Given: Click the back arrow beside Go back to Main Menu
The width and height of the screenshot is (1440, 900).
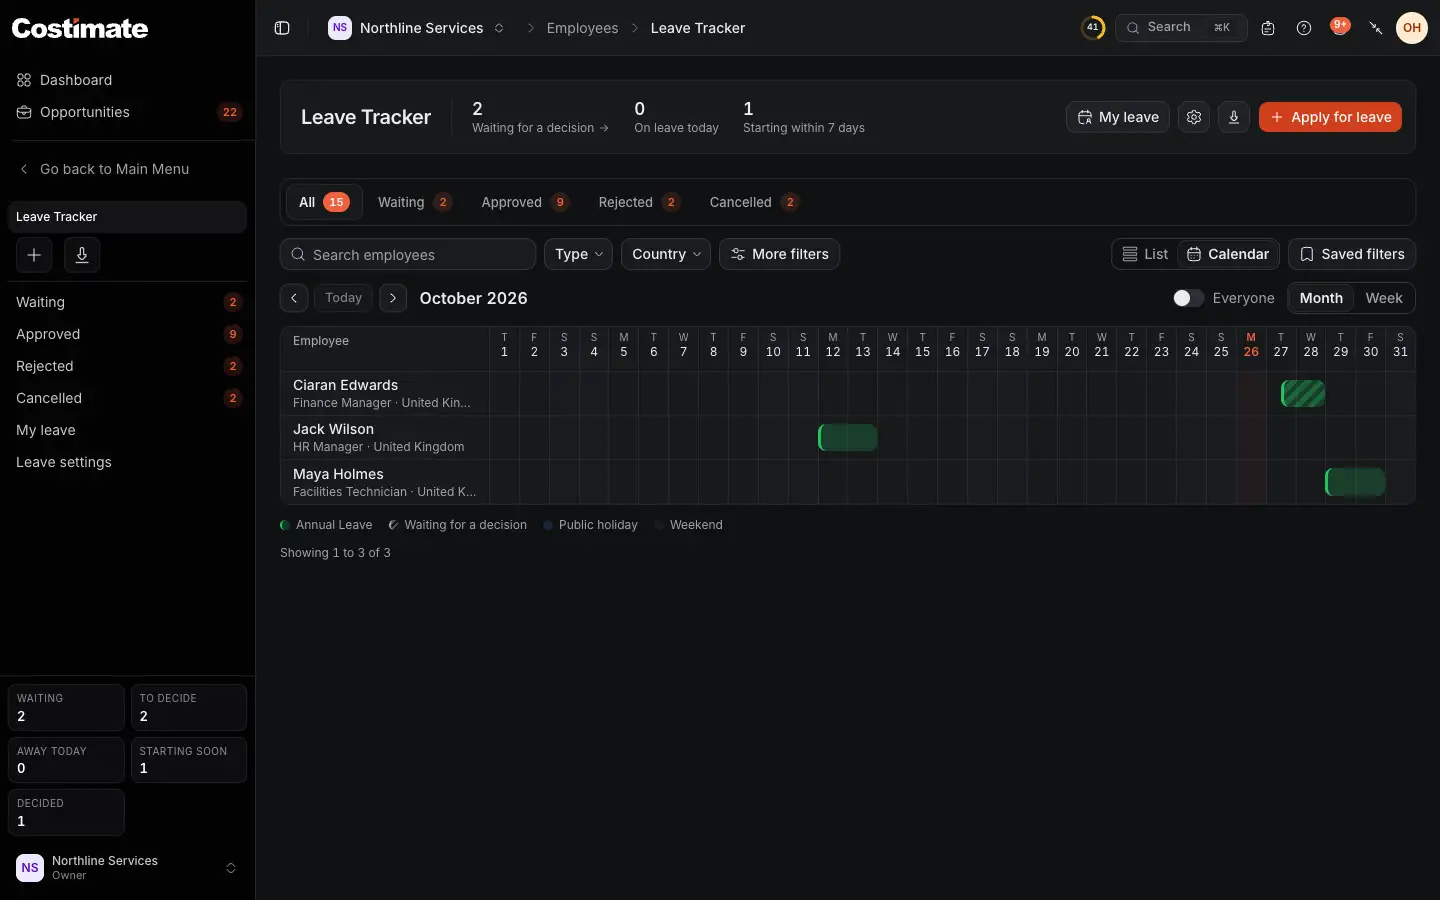Looking at the screenshot, I should pos(24,169).
